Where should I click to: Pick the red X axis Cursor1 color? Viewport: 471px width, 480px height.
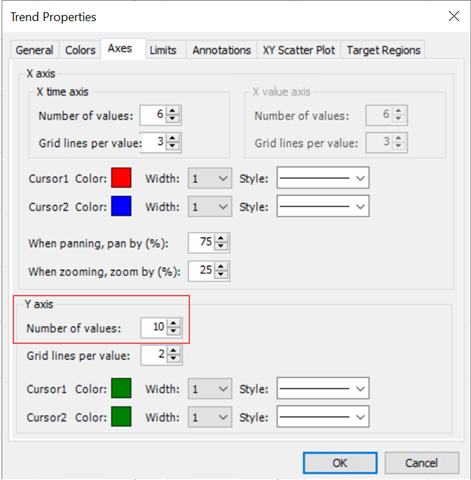(x=121, y=178)
